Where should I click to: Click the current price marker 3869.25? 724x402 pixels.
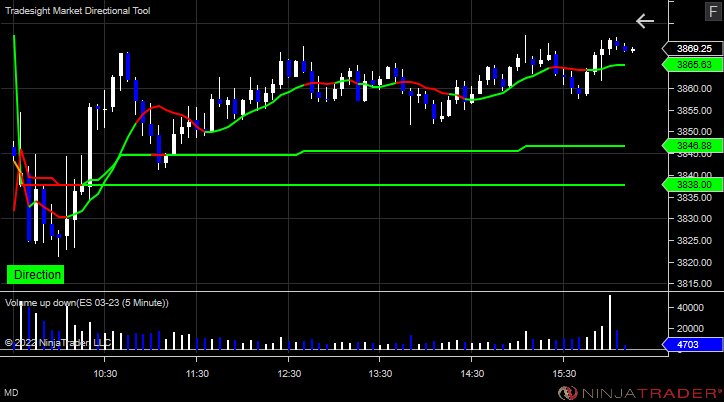click(x=694, y=48)
